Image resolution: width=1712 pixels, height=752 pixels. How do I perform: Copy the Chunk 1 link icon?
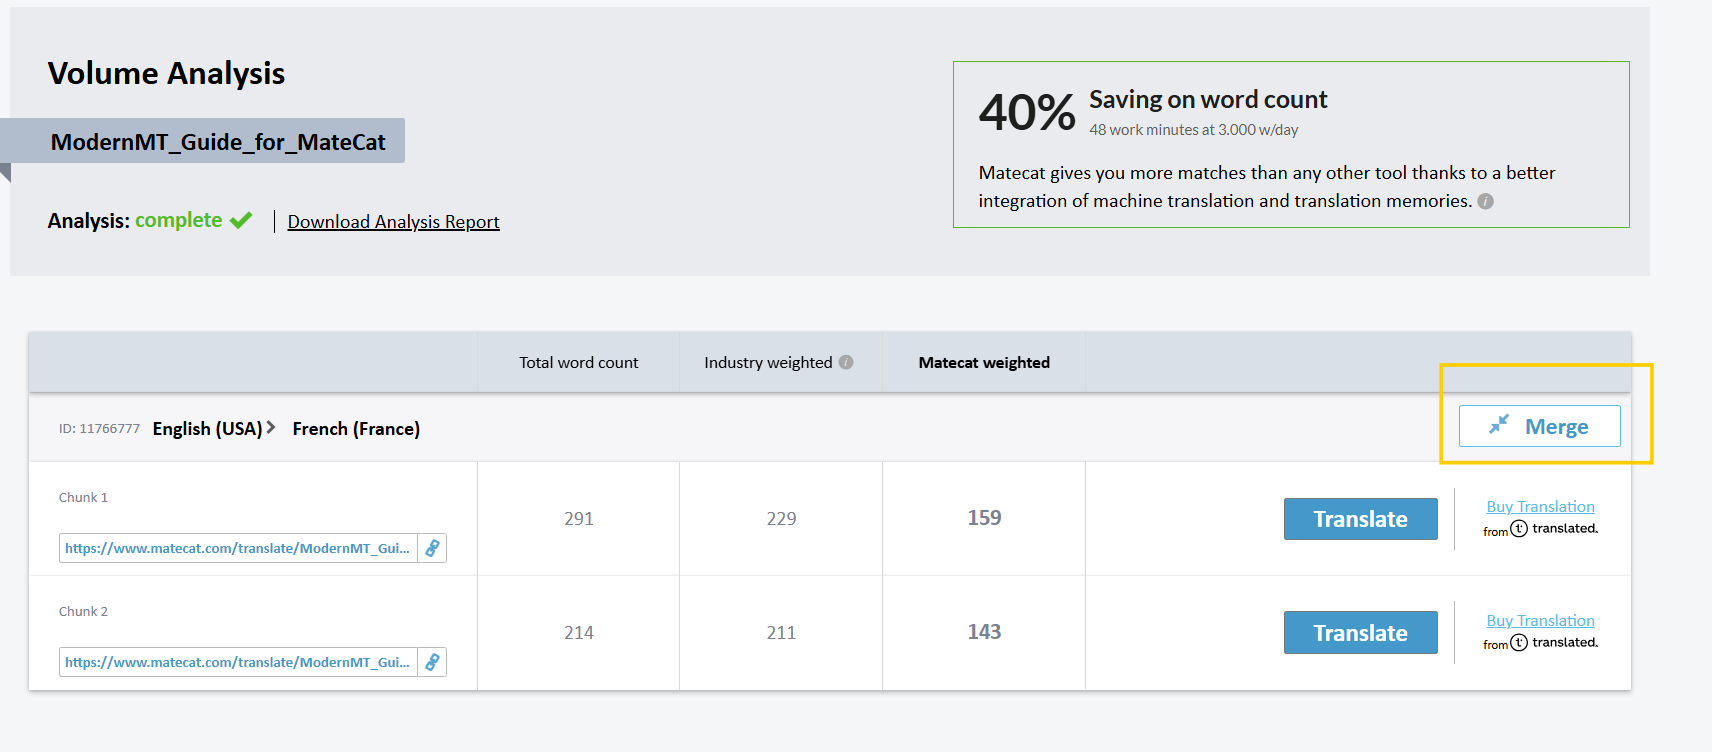tap(432, 548)
